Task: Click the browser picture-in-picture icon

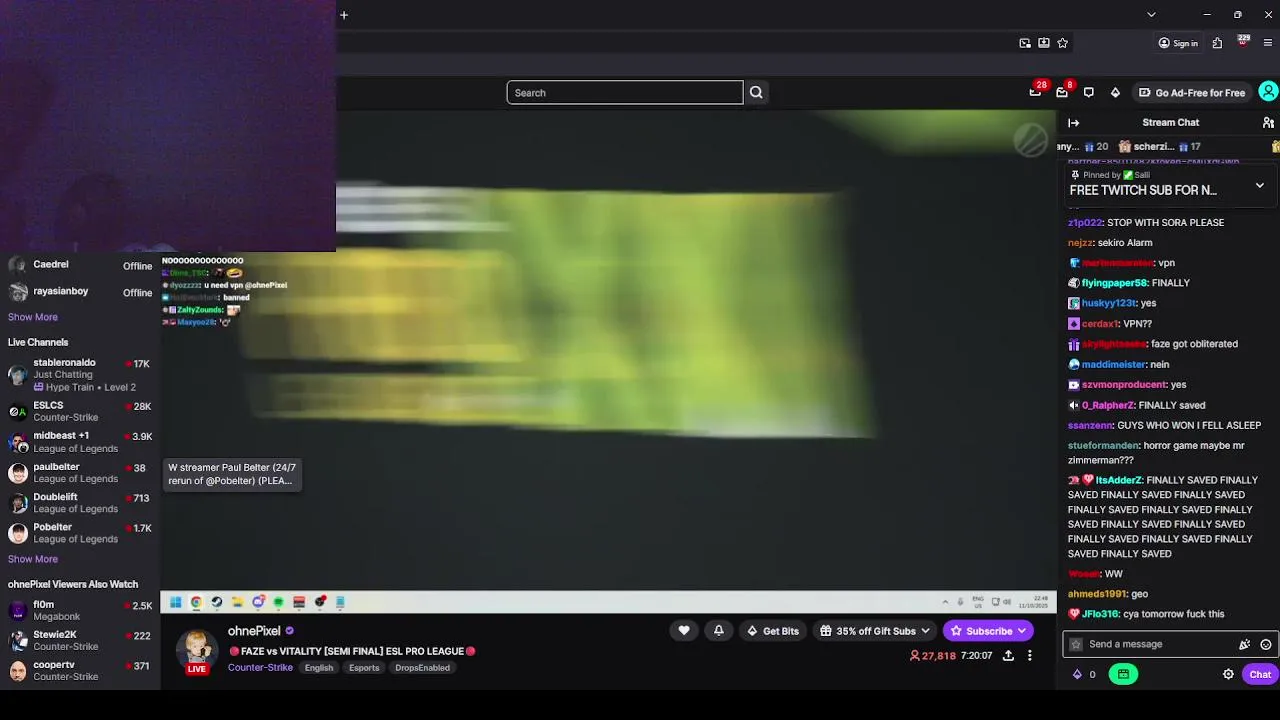Action: [x=1025, y=43]
